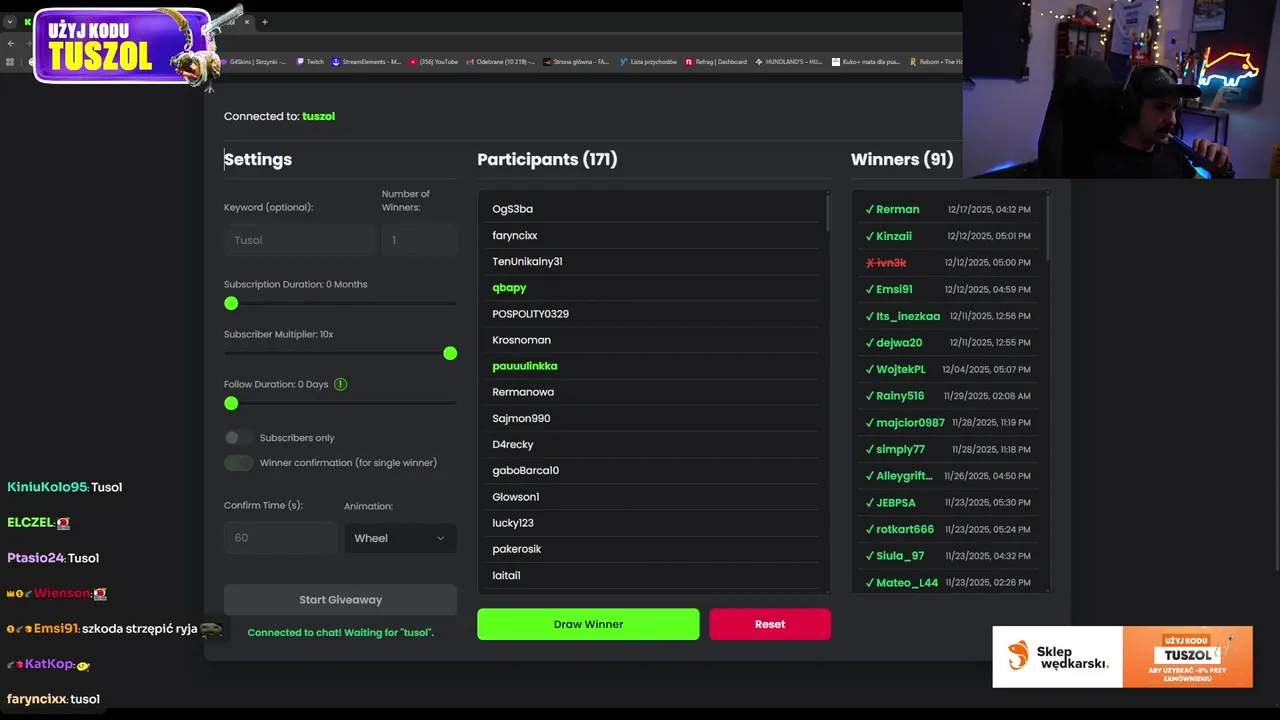
Task: Click winner rotkart666 entry
Action: click(948, 529)
